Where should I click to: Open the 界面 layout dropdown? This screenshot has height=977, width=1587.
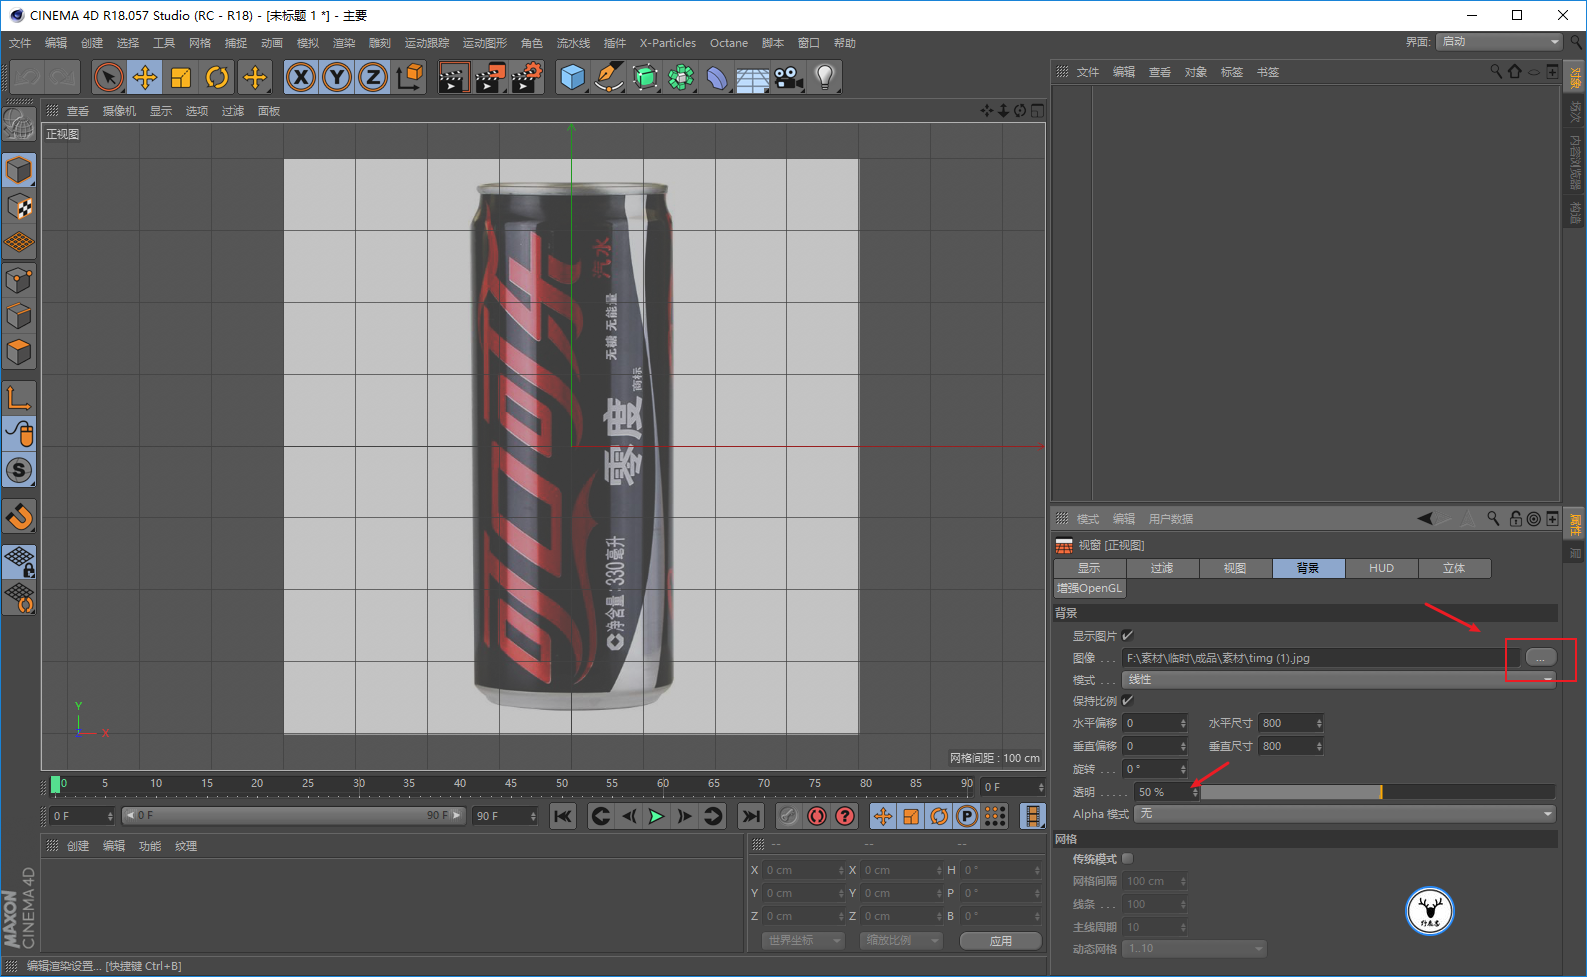[x=1498, y=42]
